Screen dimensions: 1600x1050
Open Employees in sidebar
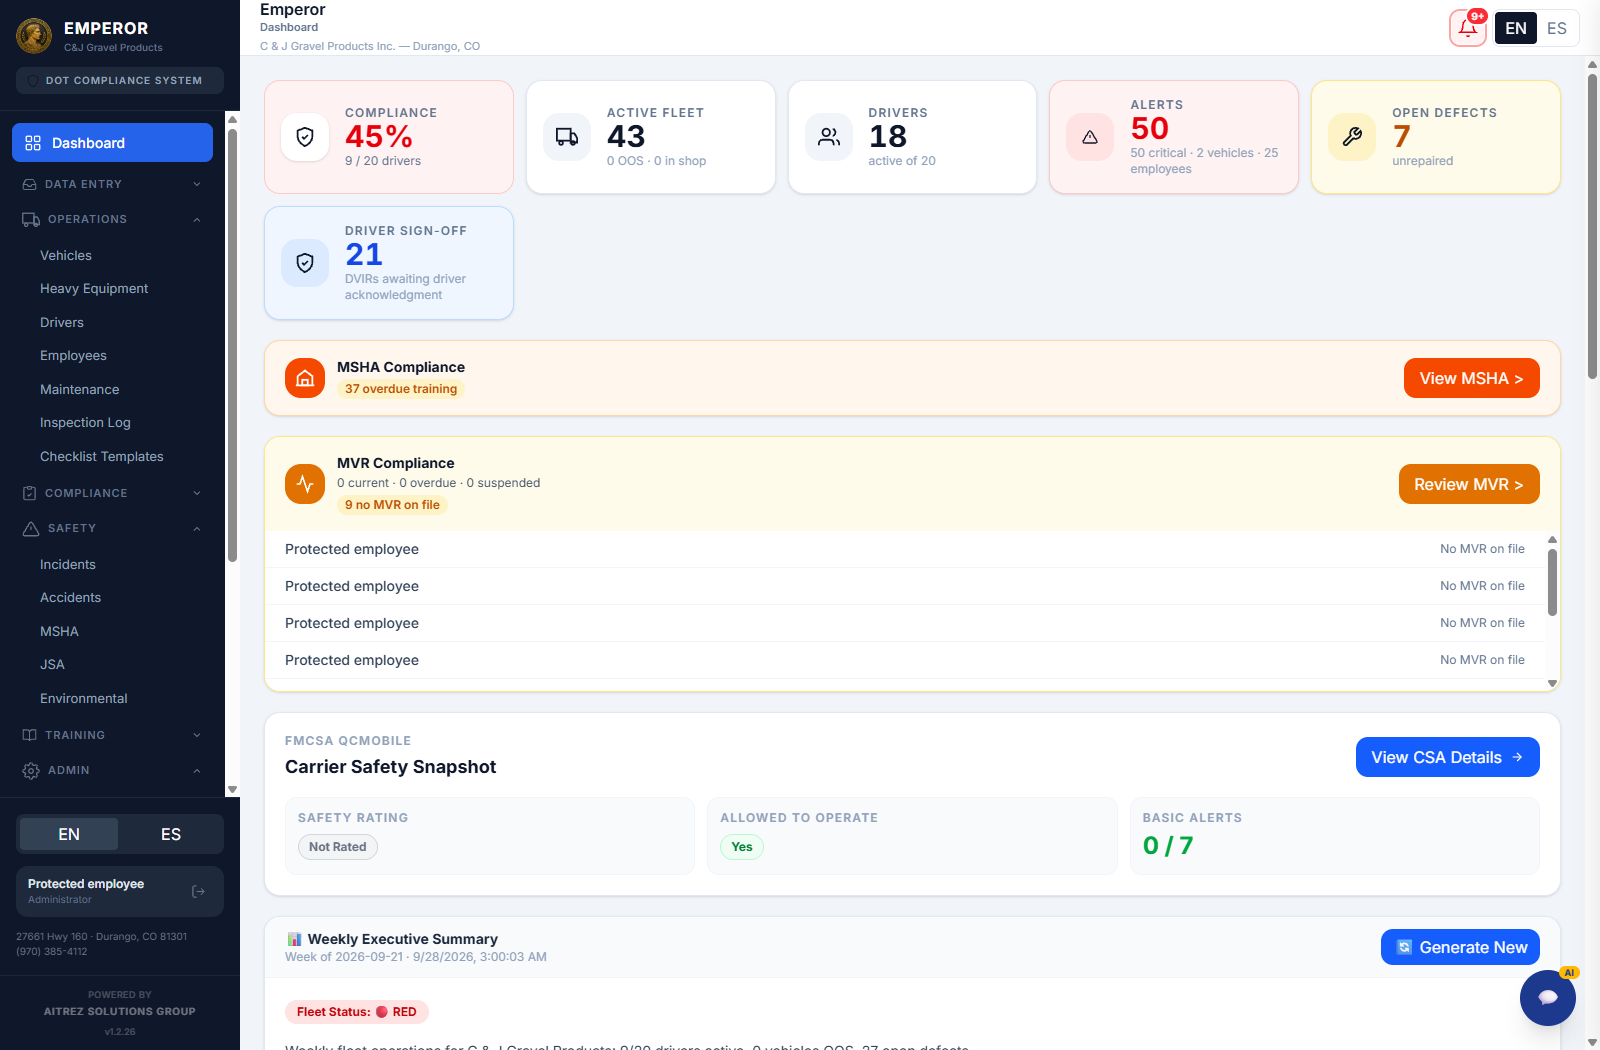[73, 356]
